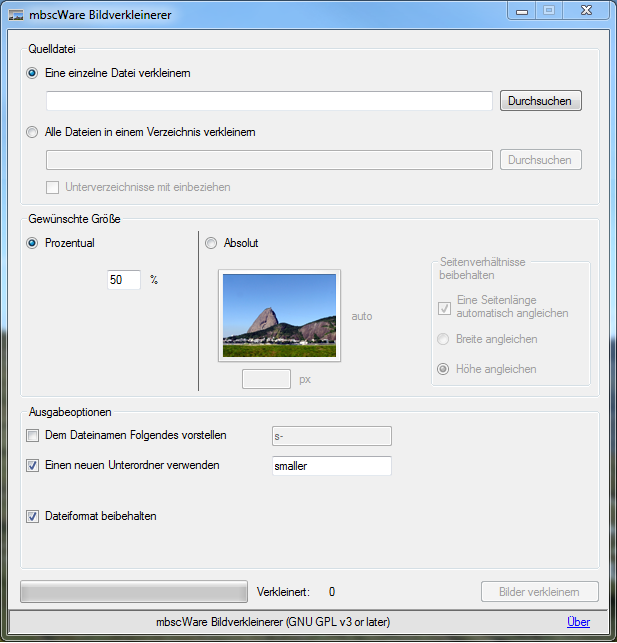
Task: Toggle 'Dateiformat beibehalten' checkbox
Action: (33, 516)
